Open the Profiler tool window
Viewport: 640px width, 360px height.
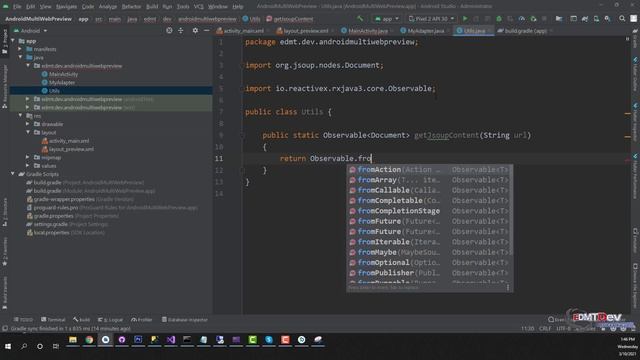[142, 320]
